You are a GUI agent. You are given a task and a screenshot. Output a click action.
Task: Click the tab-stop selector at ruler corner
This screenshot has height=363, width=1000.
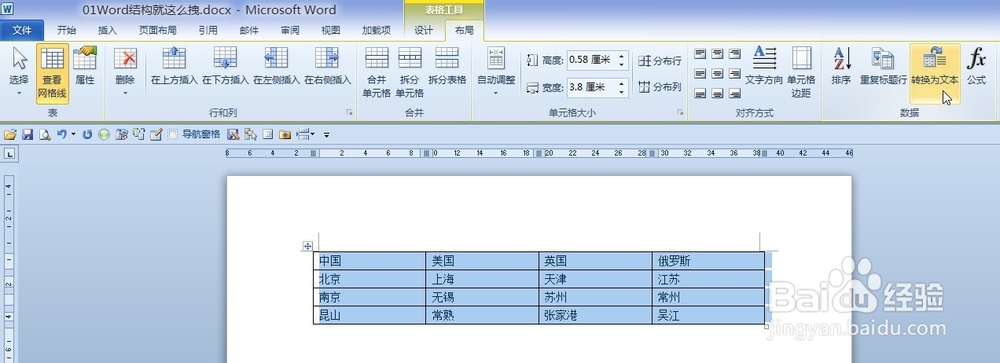(x=10, y=153)
